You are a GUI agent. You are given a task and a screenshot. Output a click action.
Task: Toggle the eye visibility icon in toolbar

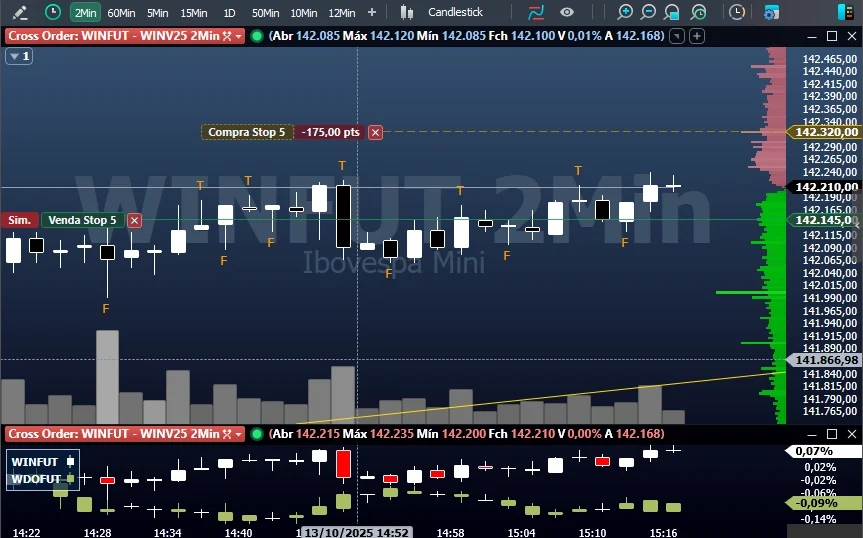tap(567, 12)
